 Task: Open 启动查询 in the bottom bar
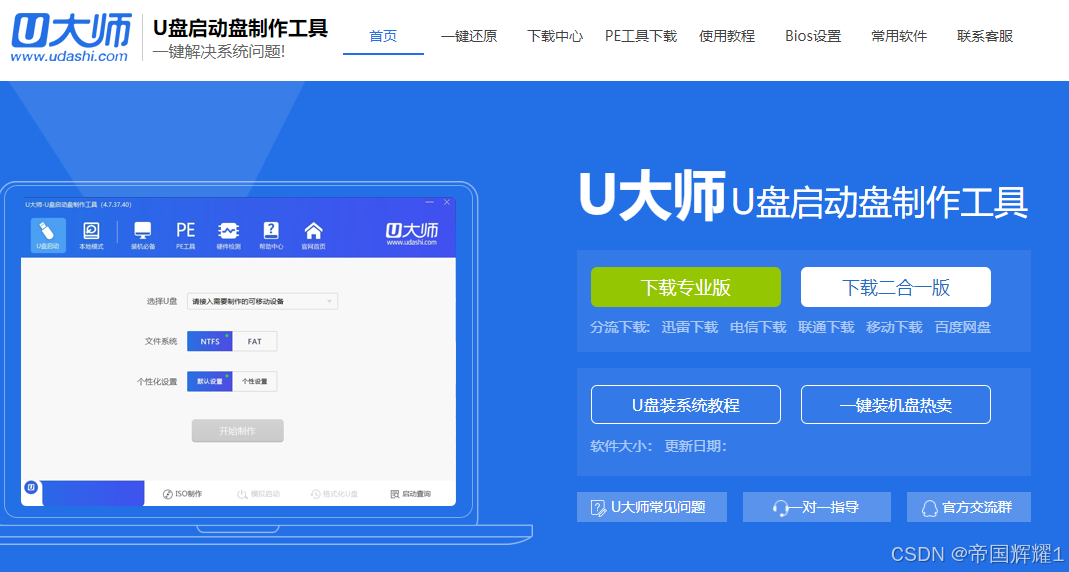(x=410, y=494)
